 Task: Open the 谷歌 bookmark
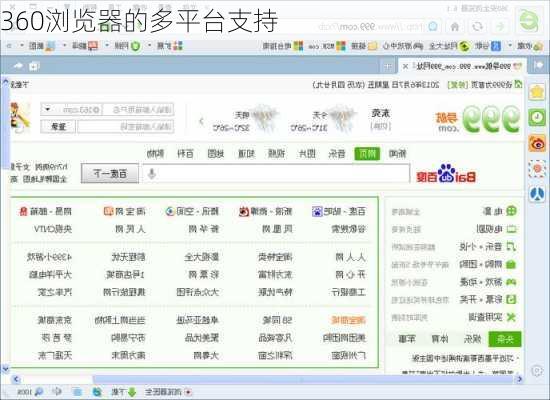[x=488, y=46]
